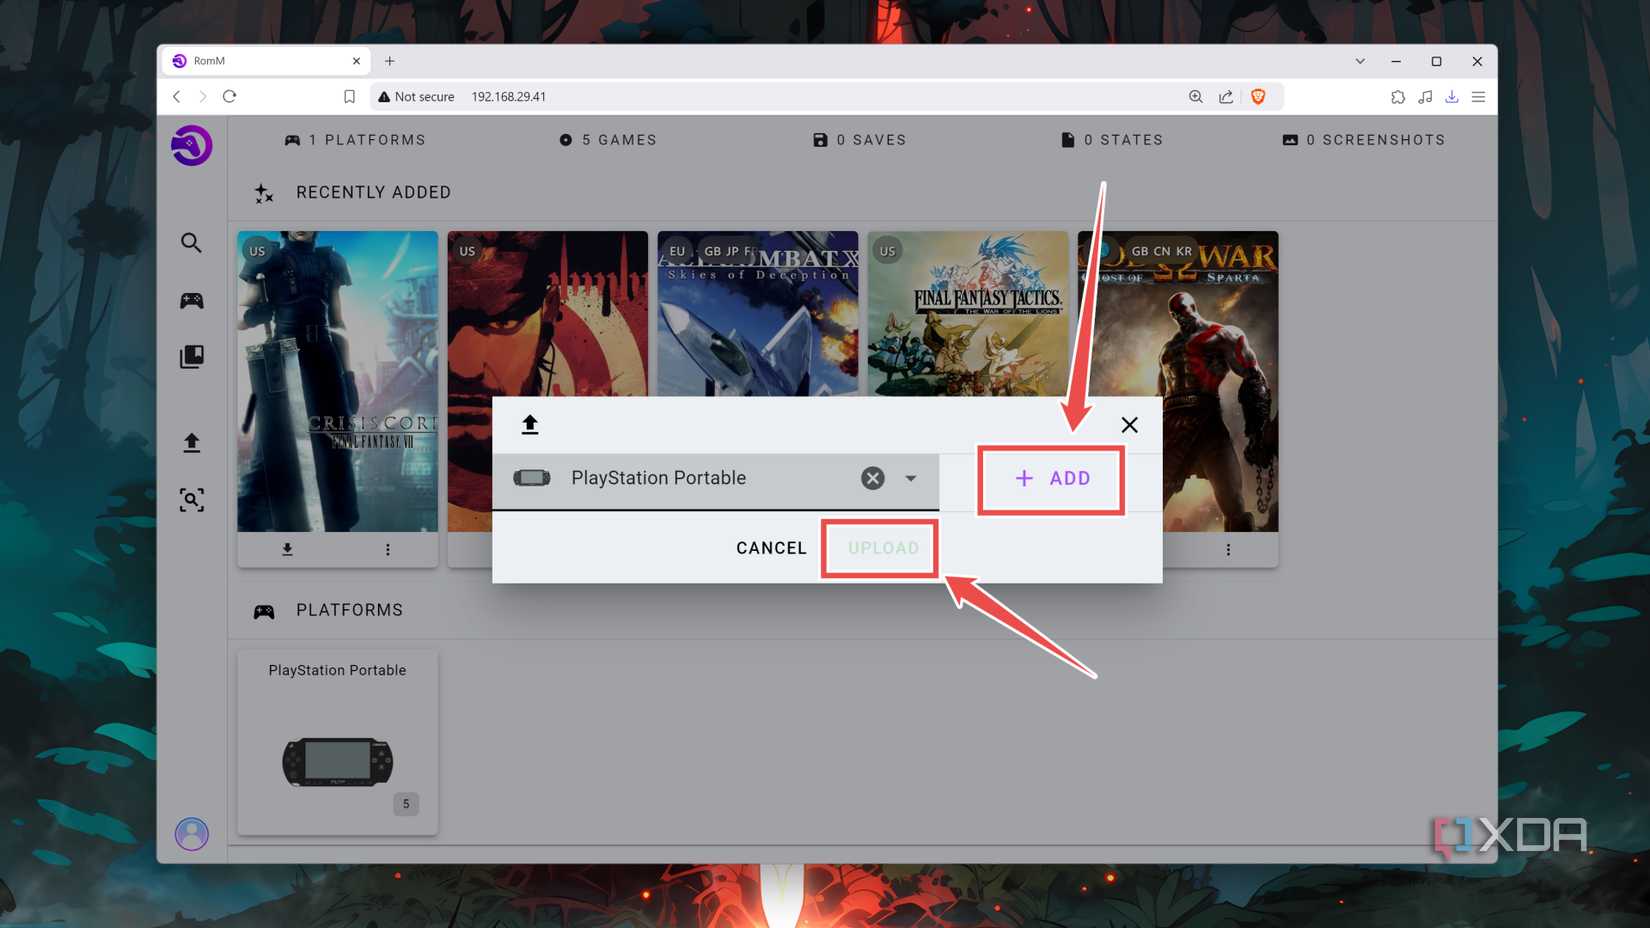
Task: Expand the platform dropdown arrow
Action: pyautogui.click(x=911, y=478)
